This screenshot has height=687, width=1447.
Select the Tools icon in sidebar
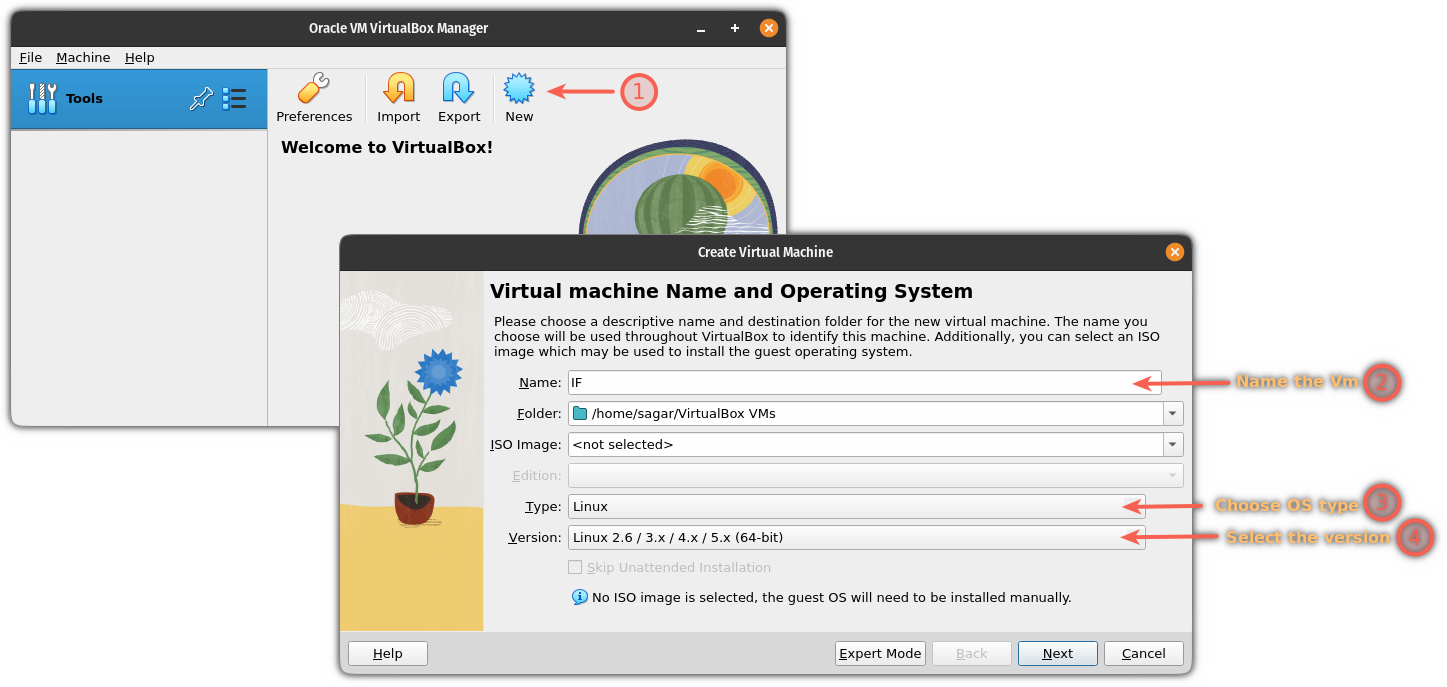(x=42, y=99)
